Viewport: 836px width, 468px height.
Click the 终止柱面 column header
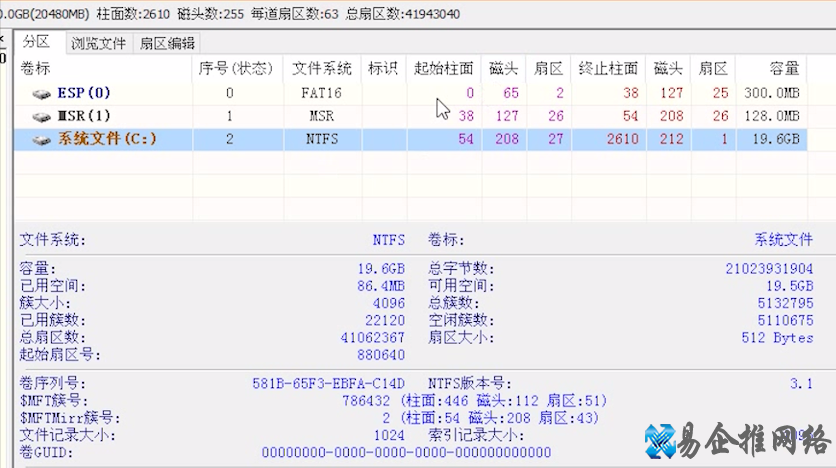(608, 68)
